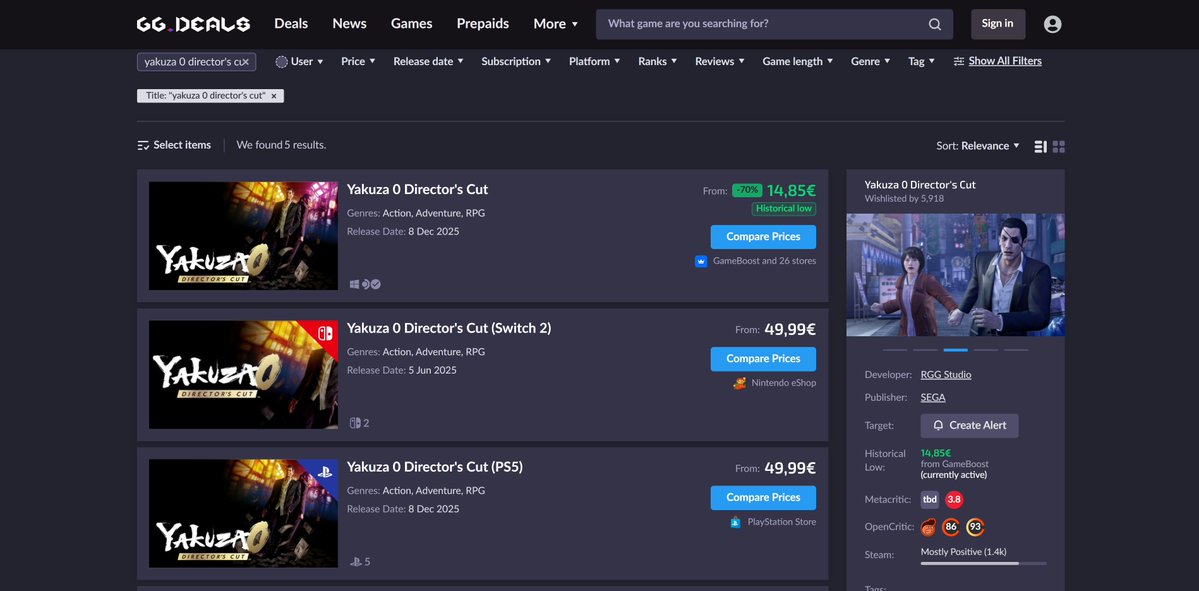The height and width of the screenshot is (591, 1199).
Task: Go to the Deals page
Action: 291,24
